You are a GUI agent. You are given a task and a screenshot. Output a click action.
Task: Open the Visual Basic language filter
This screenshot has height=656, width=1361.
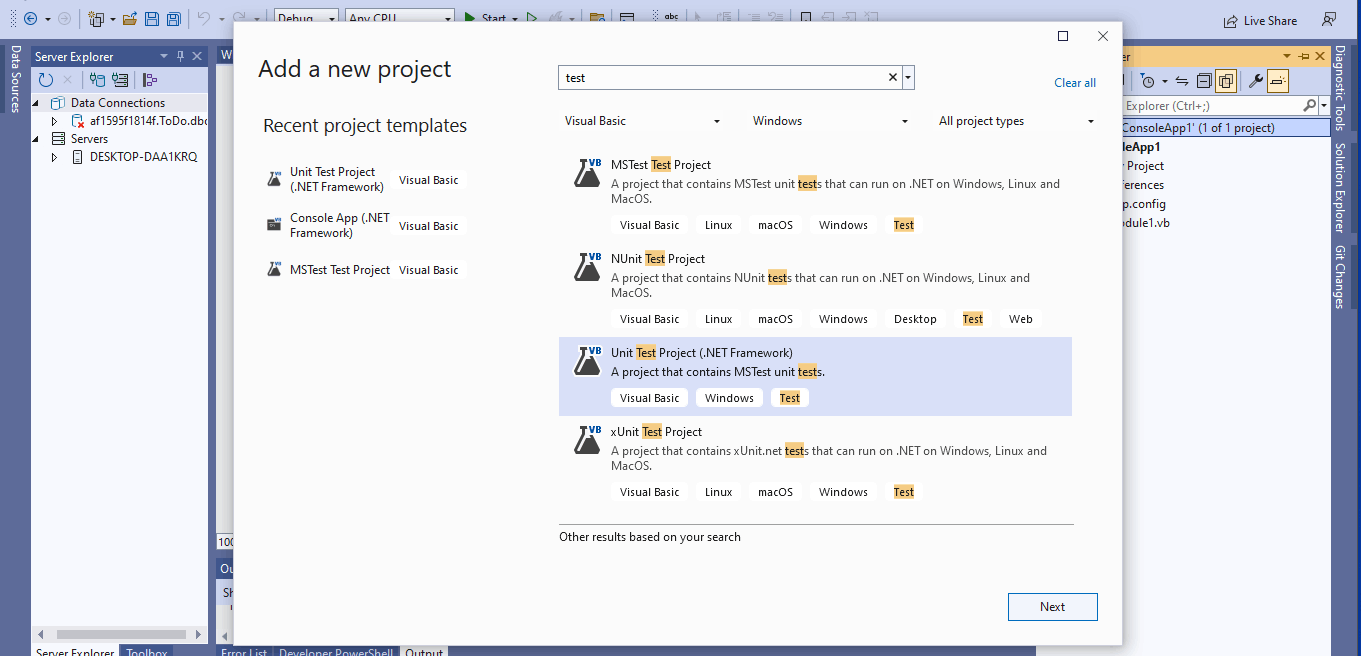642,121
